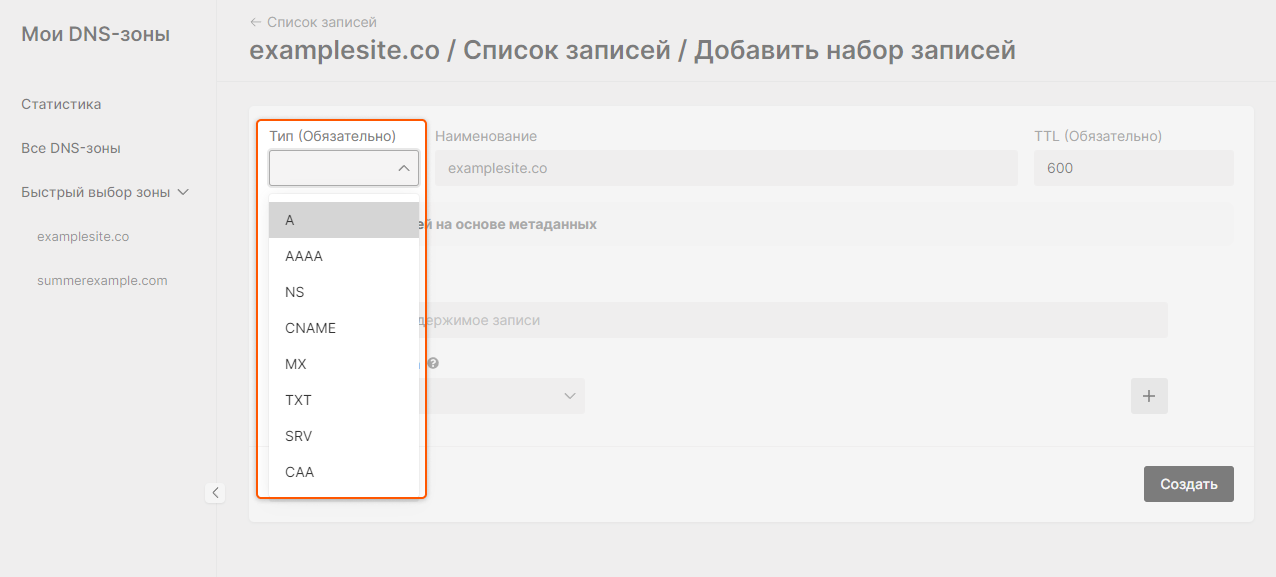Select A record type option
1276x577 pixels.
[x=343, y=220]
